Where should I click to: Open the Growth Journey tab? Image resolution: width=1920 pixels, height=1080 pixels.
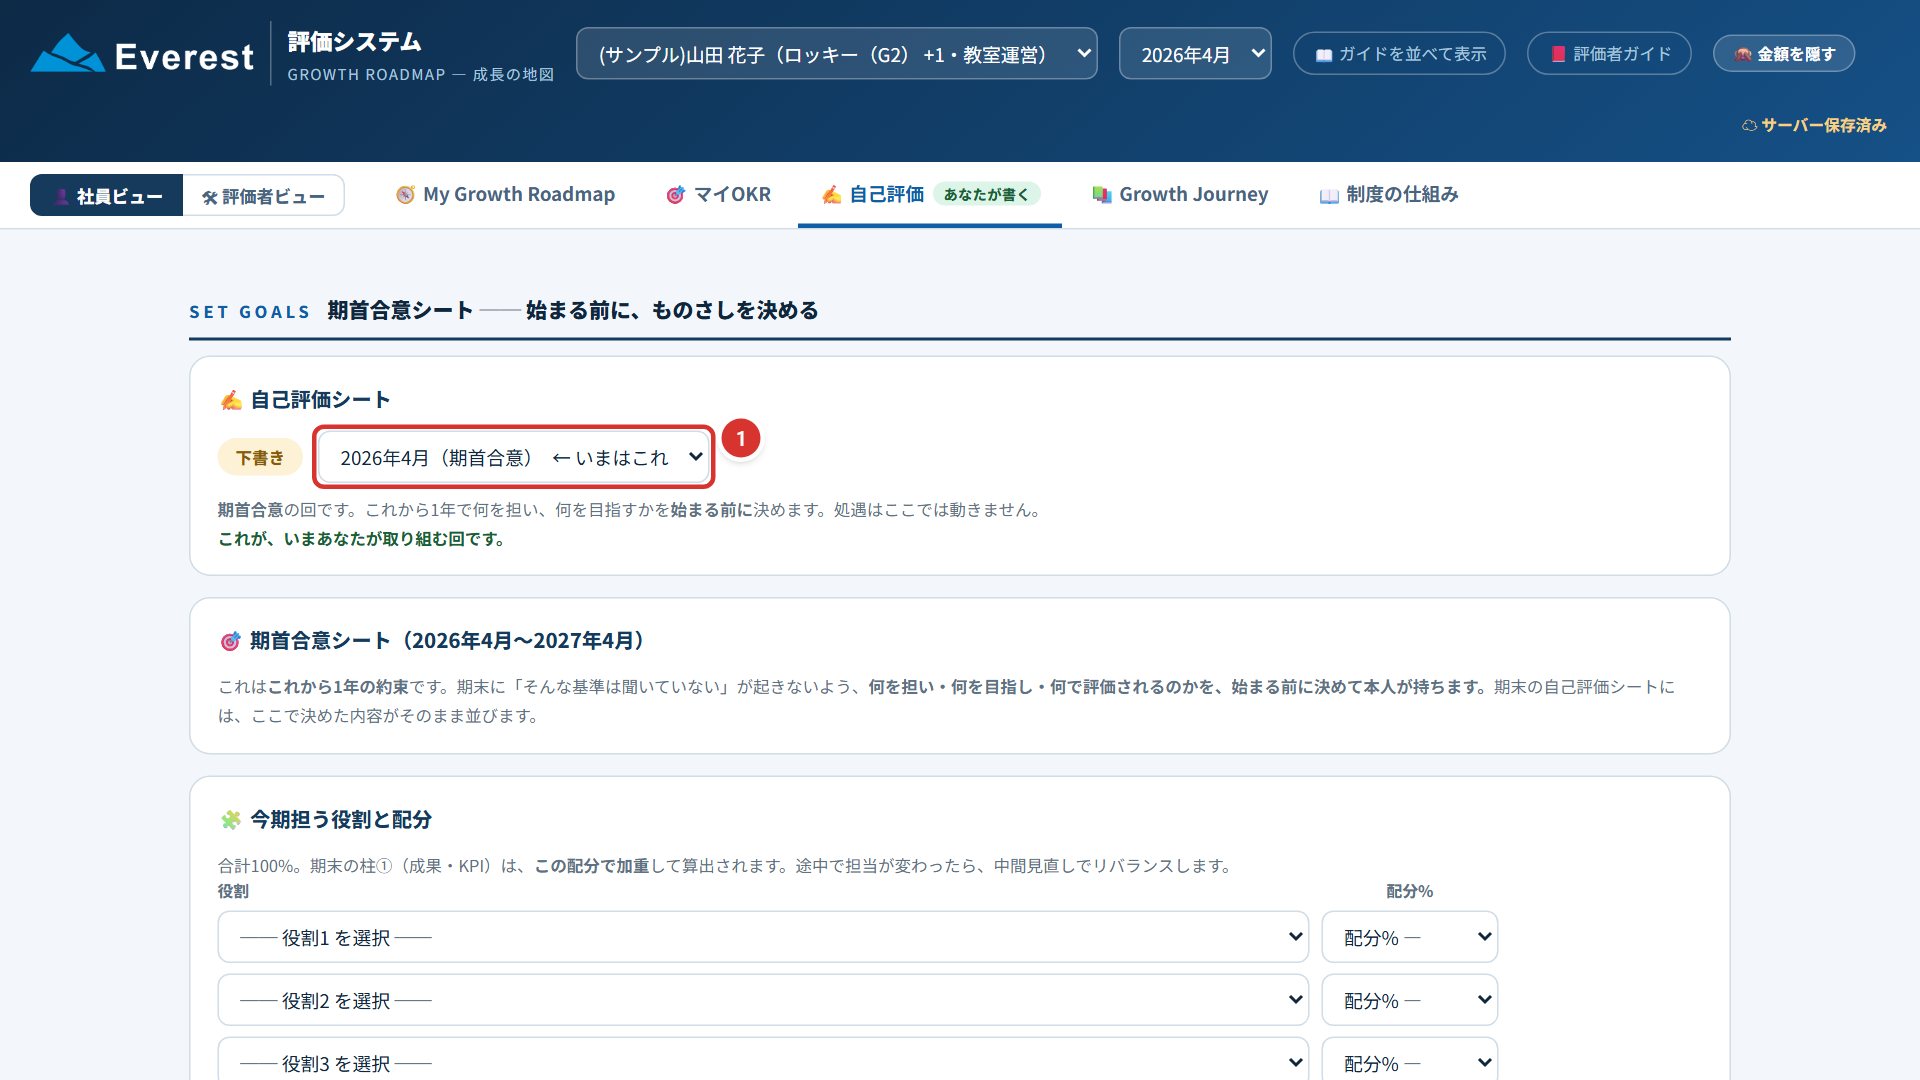pos(1180,194)
